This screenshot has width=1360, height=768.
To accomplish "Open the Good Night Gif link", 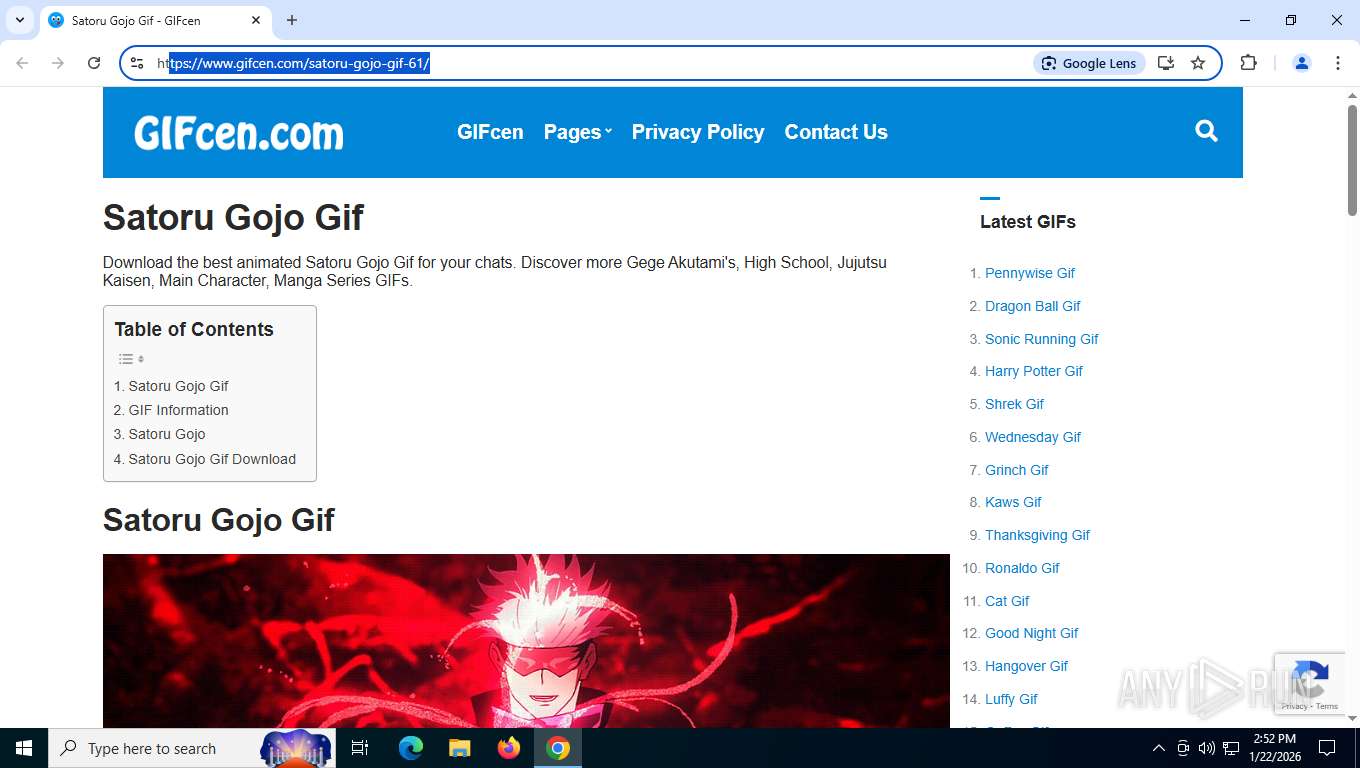I will pos(1032,633).
